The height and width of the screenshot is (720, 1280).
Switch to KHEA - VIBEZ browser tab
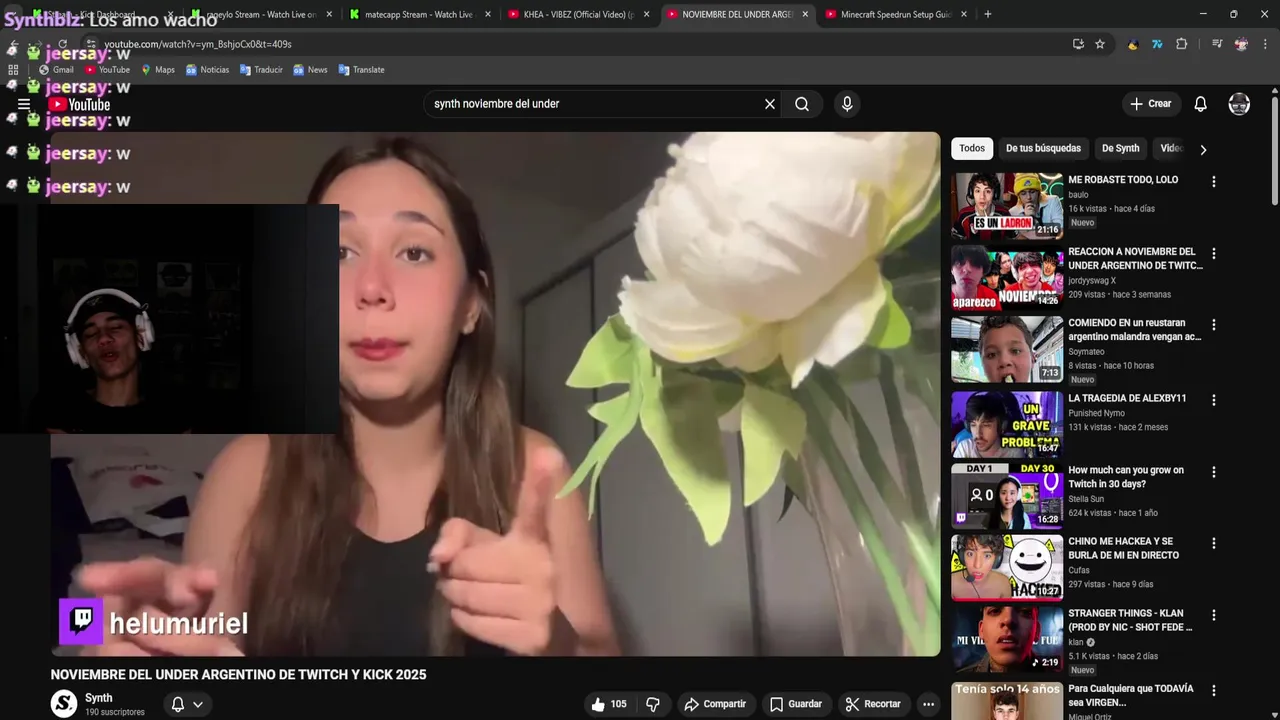coord(578,14)
